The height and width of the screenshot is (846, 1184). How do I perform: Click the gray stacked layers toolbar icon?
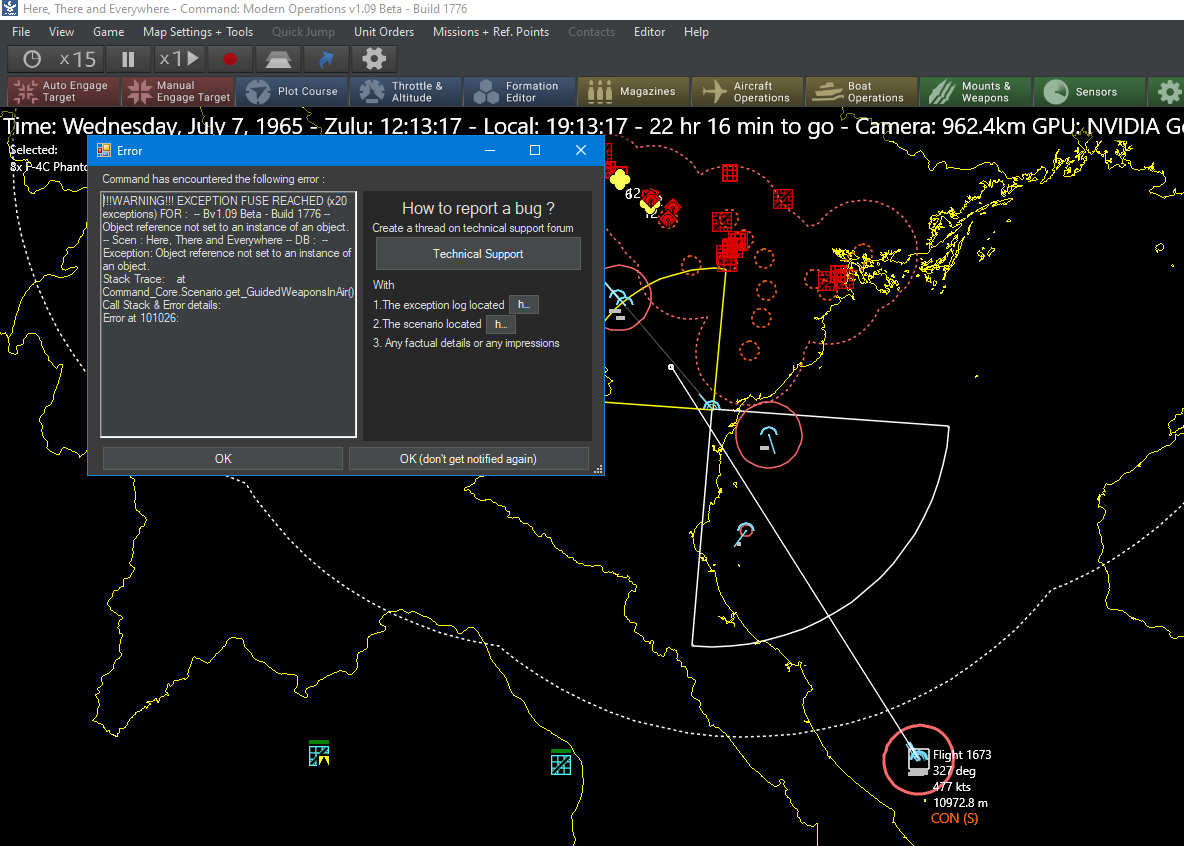(x=278, y=59)
